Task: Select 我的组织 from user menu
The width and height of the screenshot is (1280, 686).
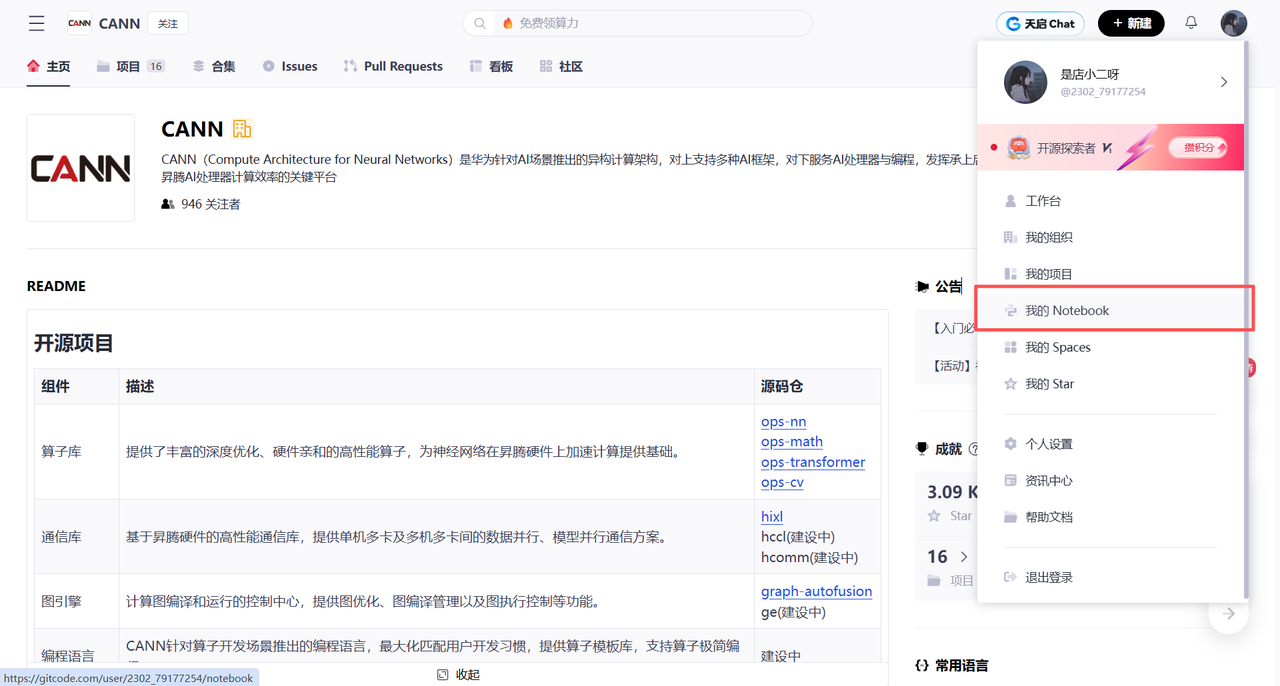Action: coord(1110,237)
